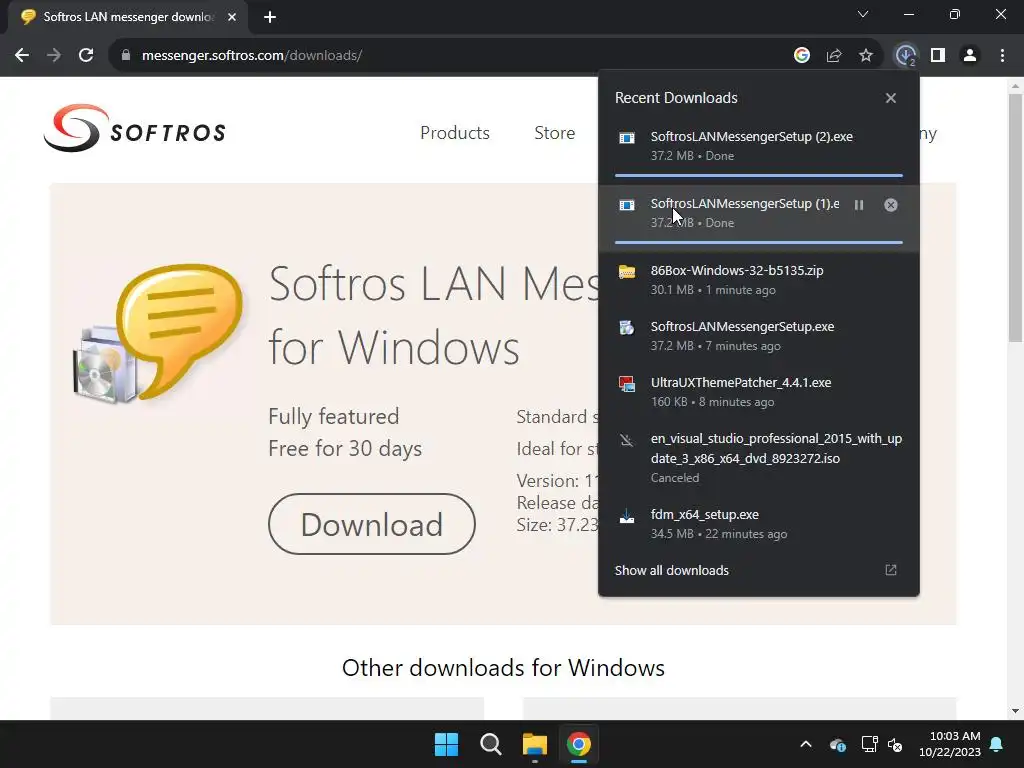Open the Chrome side panel

pos(938,56)
